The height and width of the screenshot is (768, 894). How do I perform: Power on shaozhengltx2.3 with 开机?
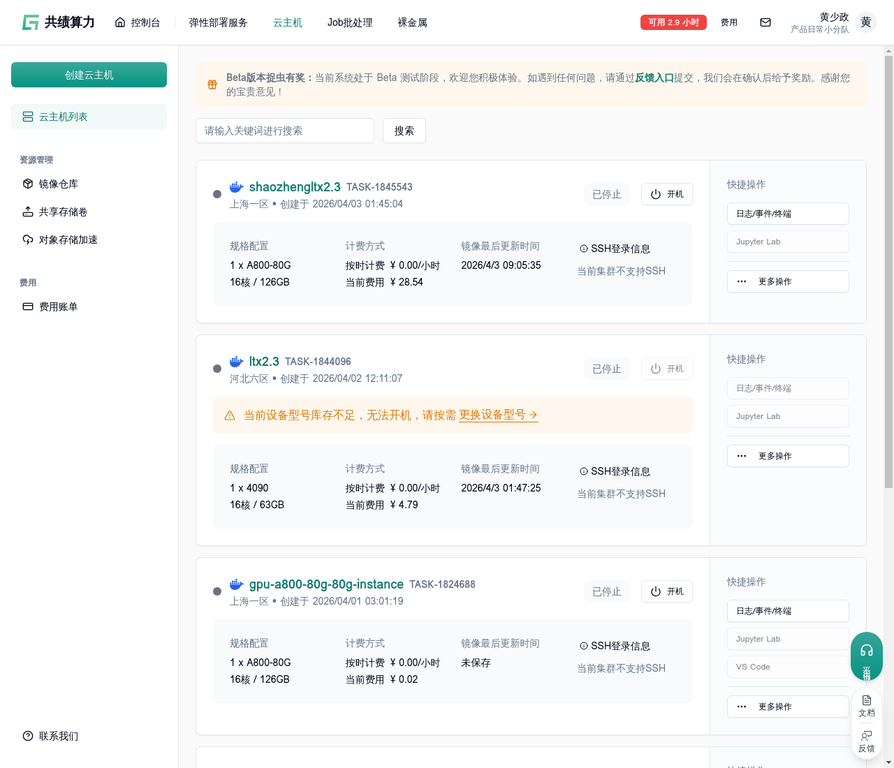(x=666, y=195)
